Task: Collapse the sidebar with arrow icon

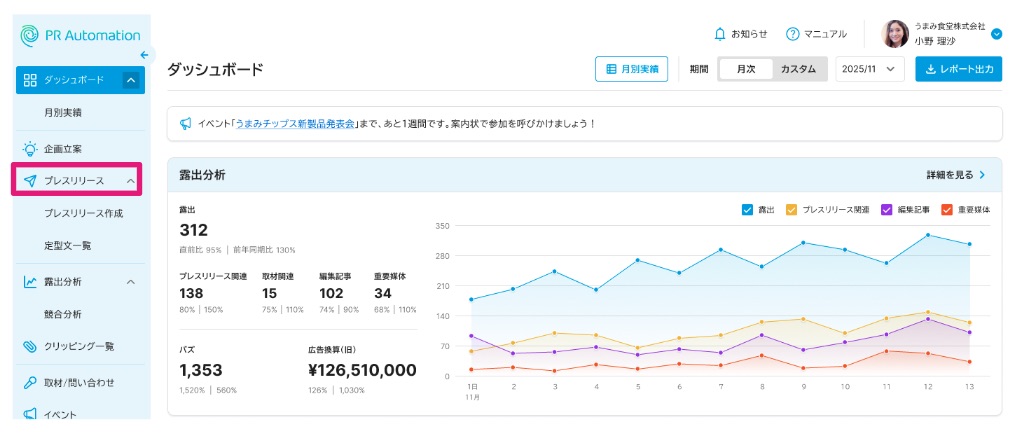Action: coord(144,55)
